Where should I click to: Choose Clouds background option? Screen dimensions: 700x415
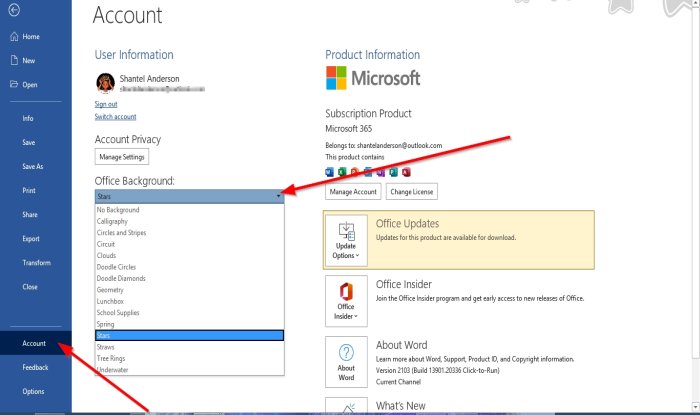click(190, 255)
